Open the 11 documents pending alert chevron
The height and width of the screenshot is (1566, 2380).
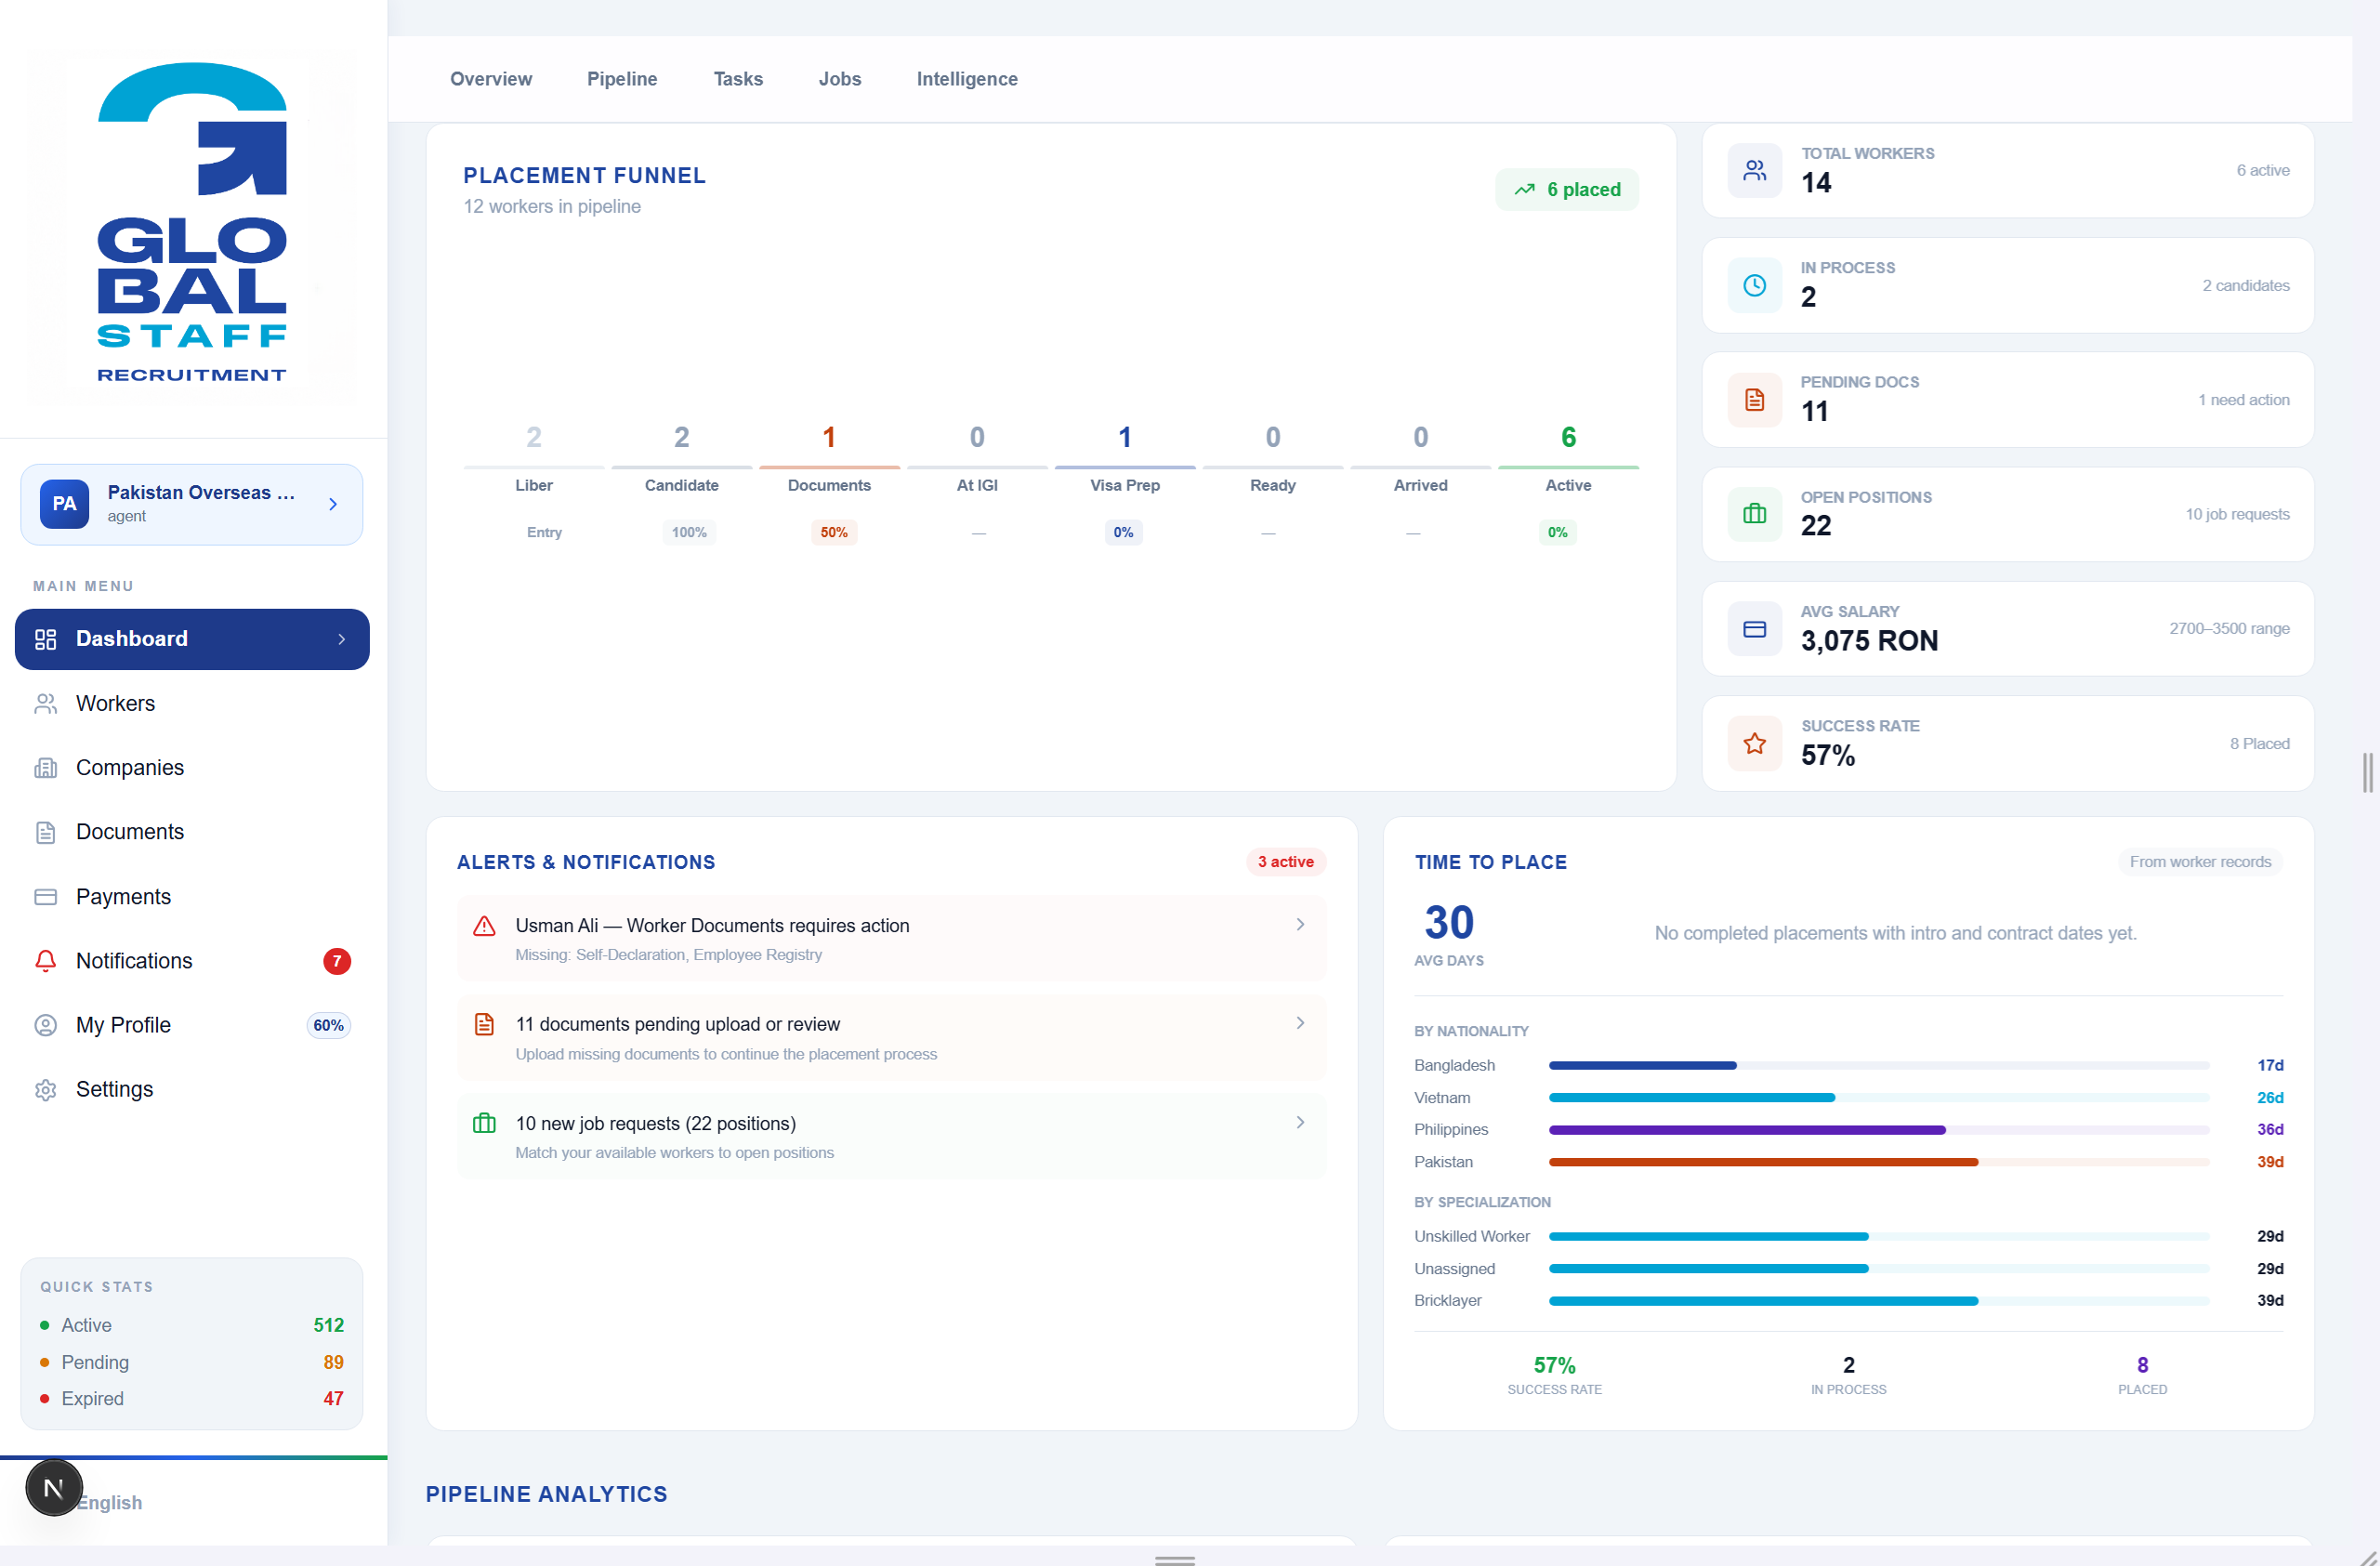click(x=1300, y=1023)
